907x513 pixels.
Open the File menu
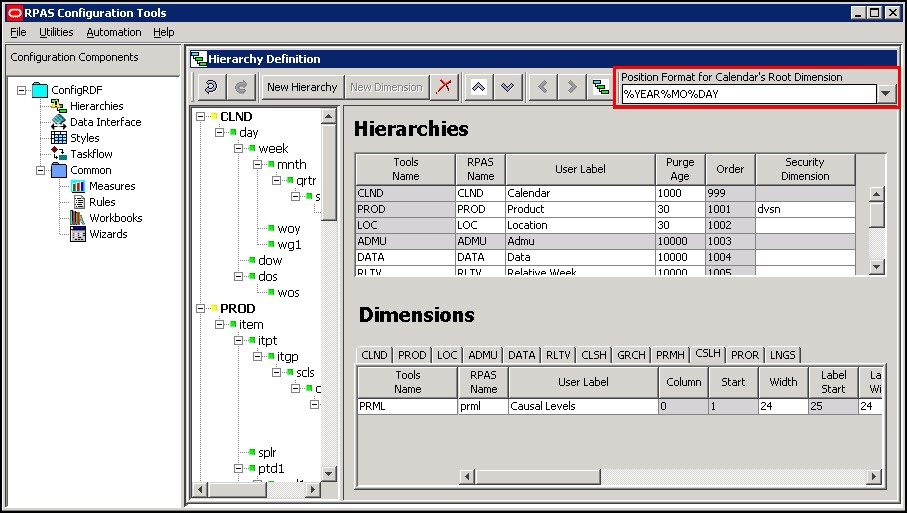[18, 32]
